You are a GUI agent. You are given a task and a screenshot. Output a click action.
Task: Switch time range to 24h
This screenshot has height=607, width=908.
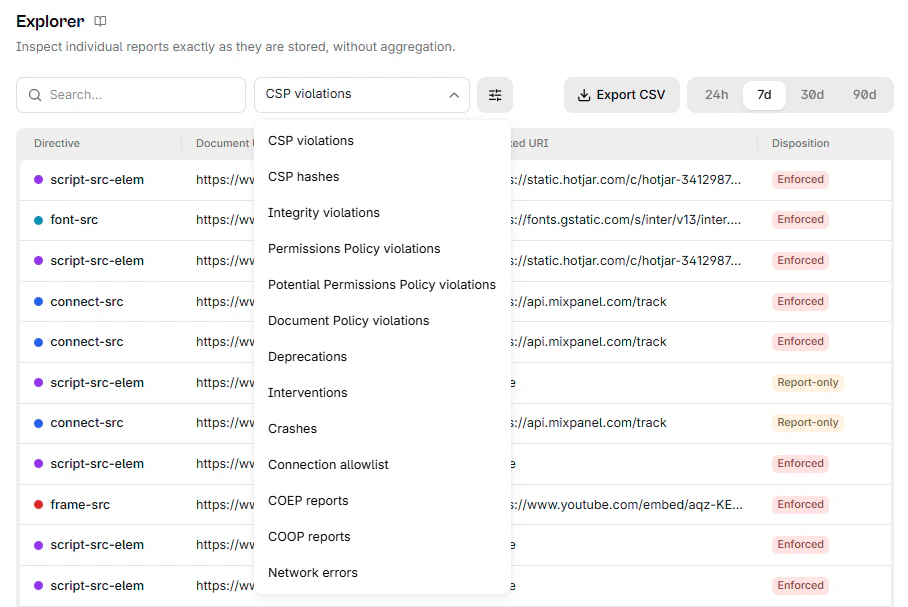pyautogui.click(x=716, y=95)
